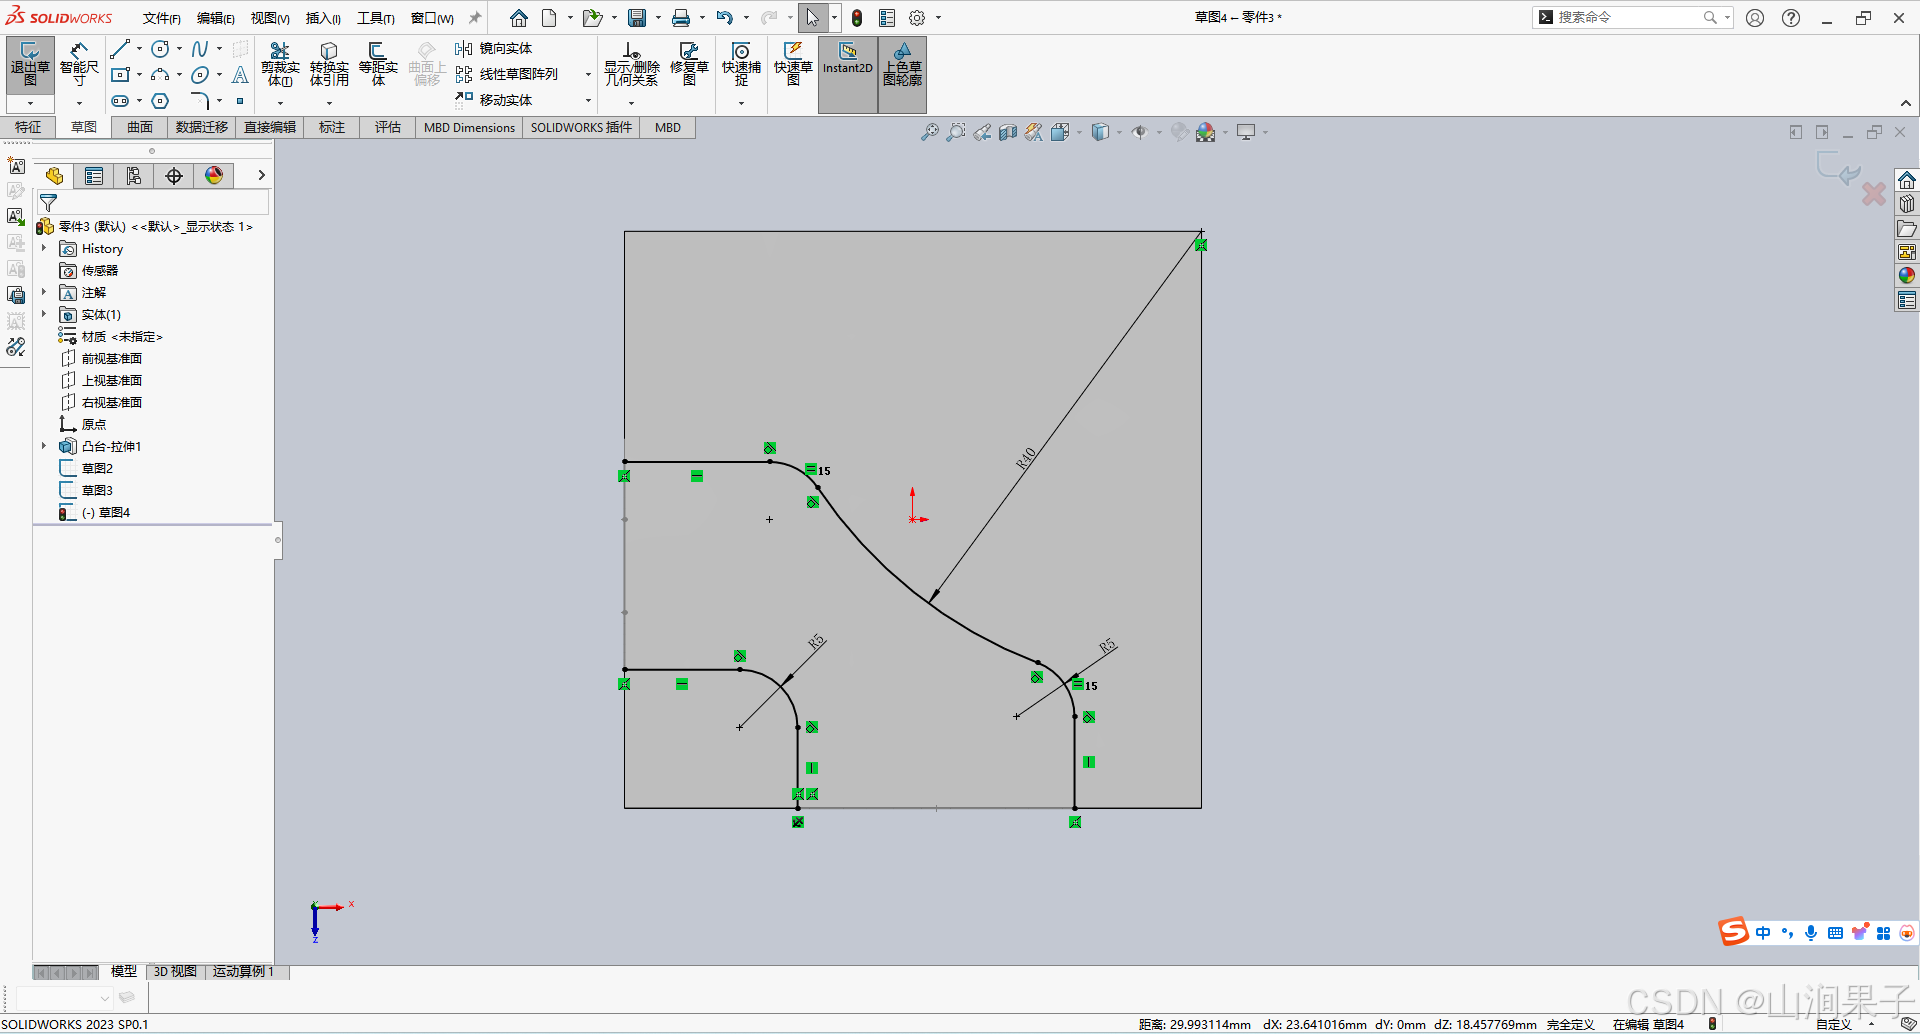Switch to the 特征 tab
This screenshot has height=1034, width=1920.
[x=28, y=127]
